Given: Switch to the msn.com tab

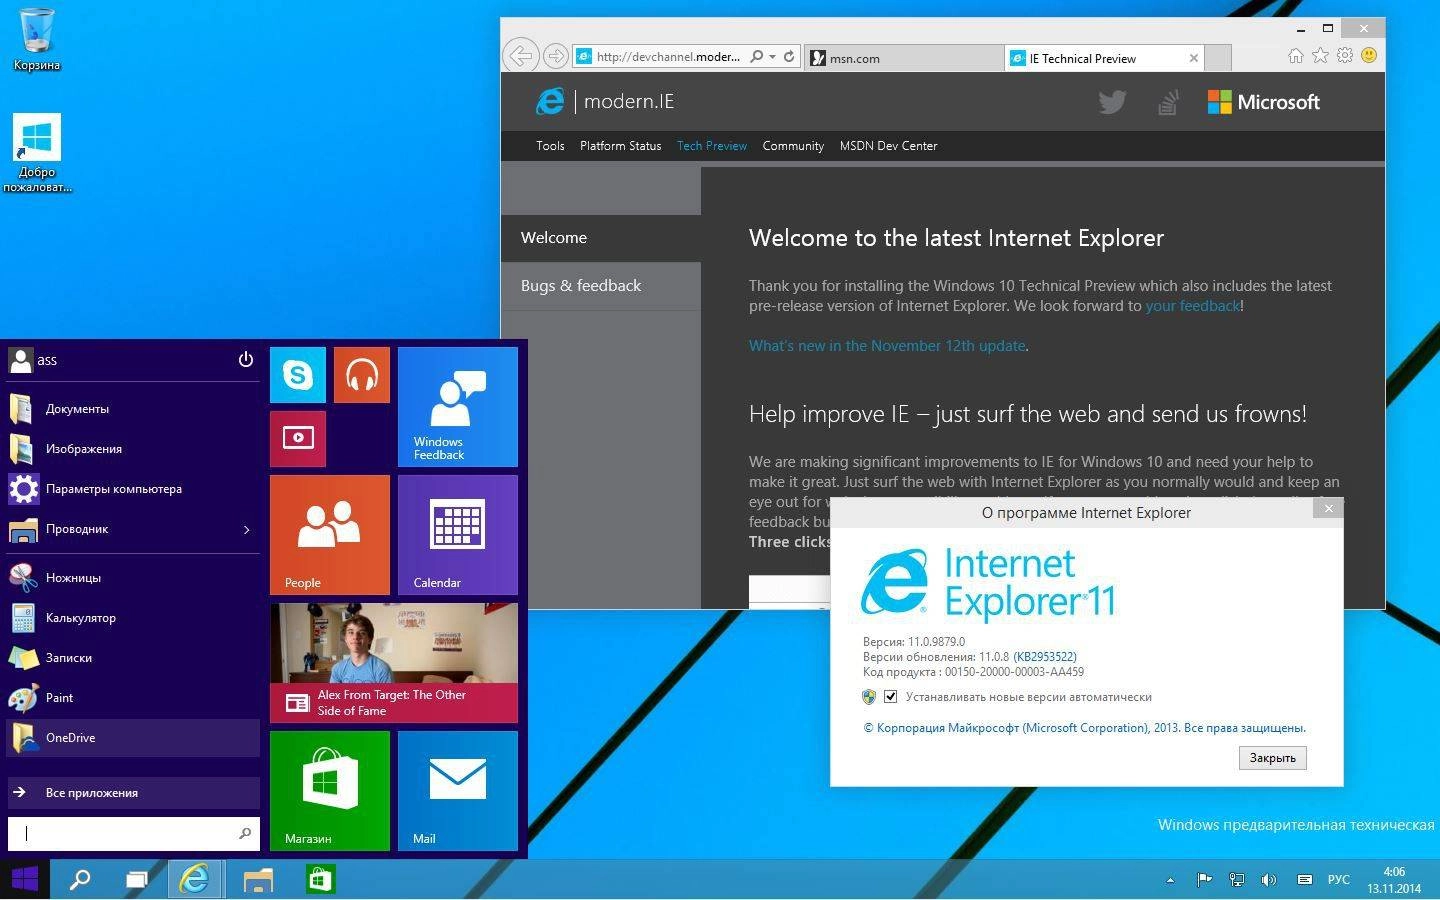Looking at the screenshot, I should [x=904, y=58].
